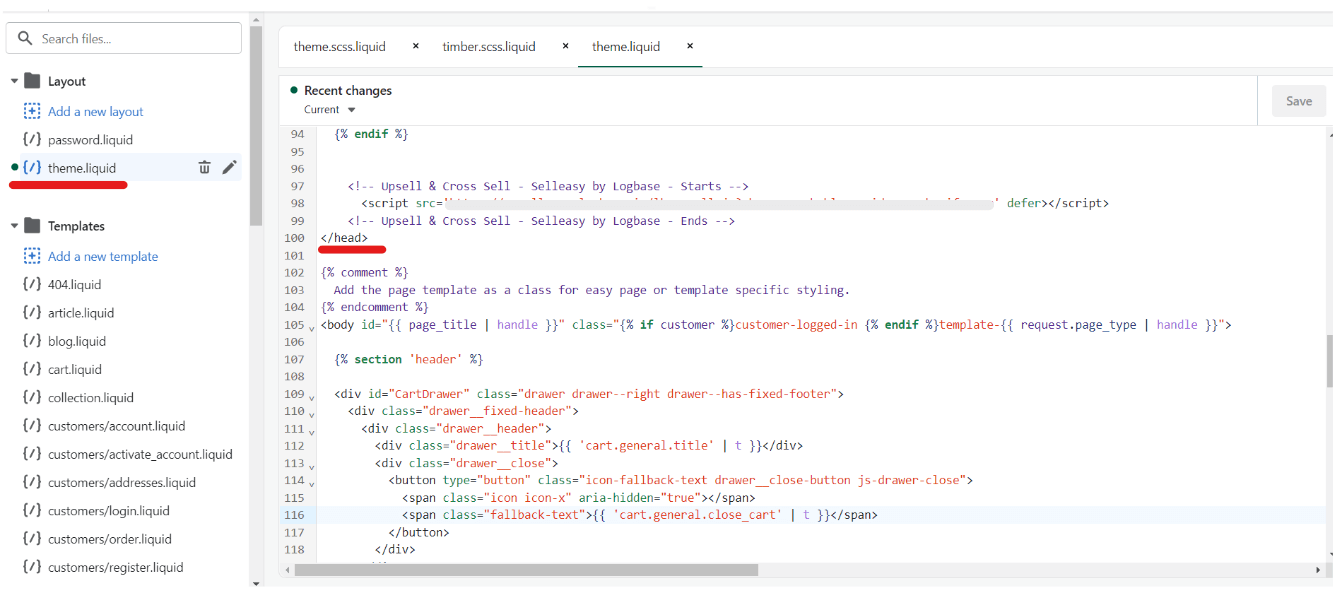
Task: Click the Save button
Action: point(1299,101)
